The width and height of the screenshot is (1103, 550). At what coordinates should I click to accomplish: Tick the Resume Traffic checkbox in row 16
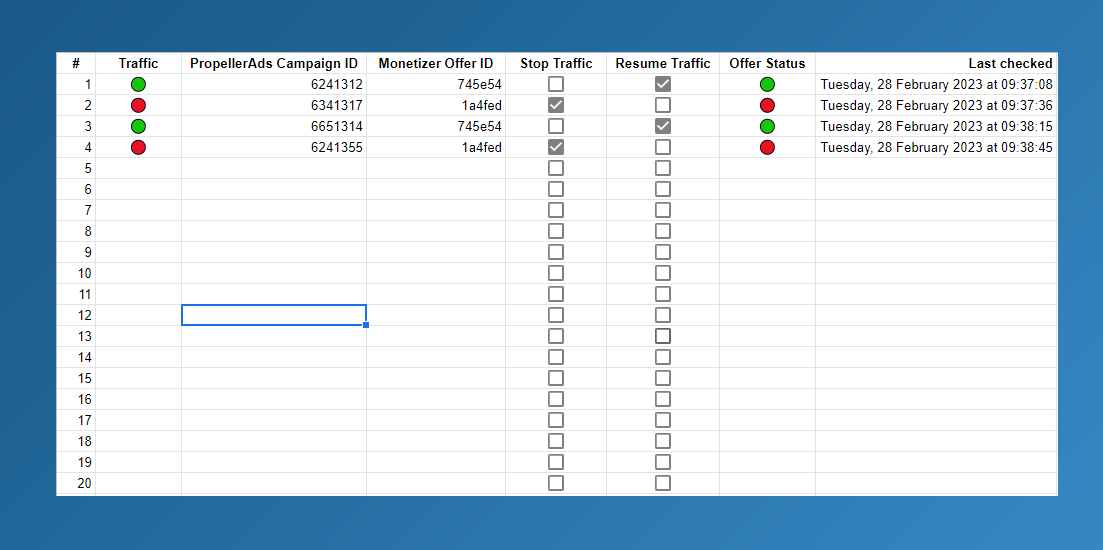coord(663,399)
